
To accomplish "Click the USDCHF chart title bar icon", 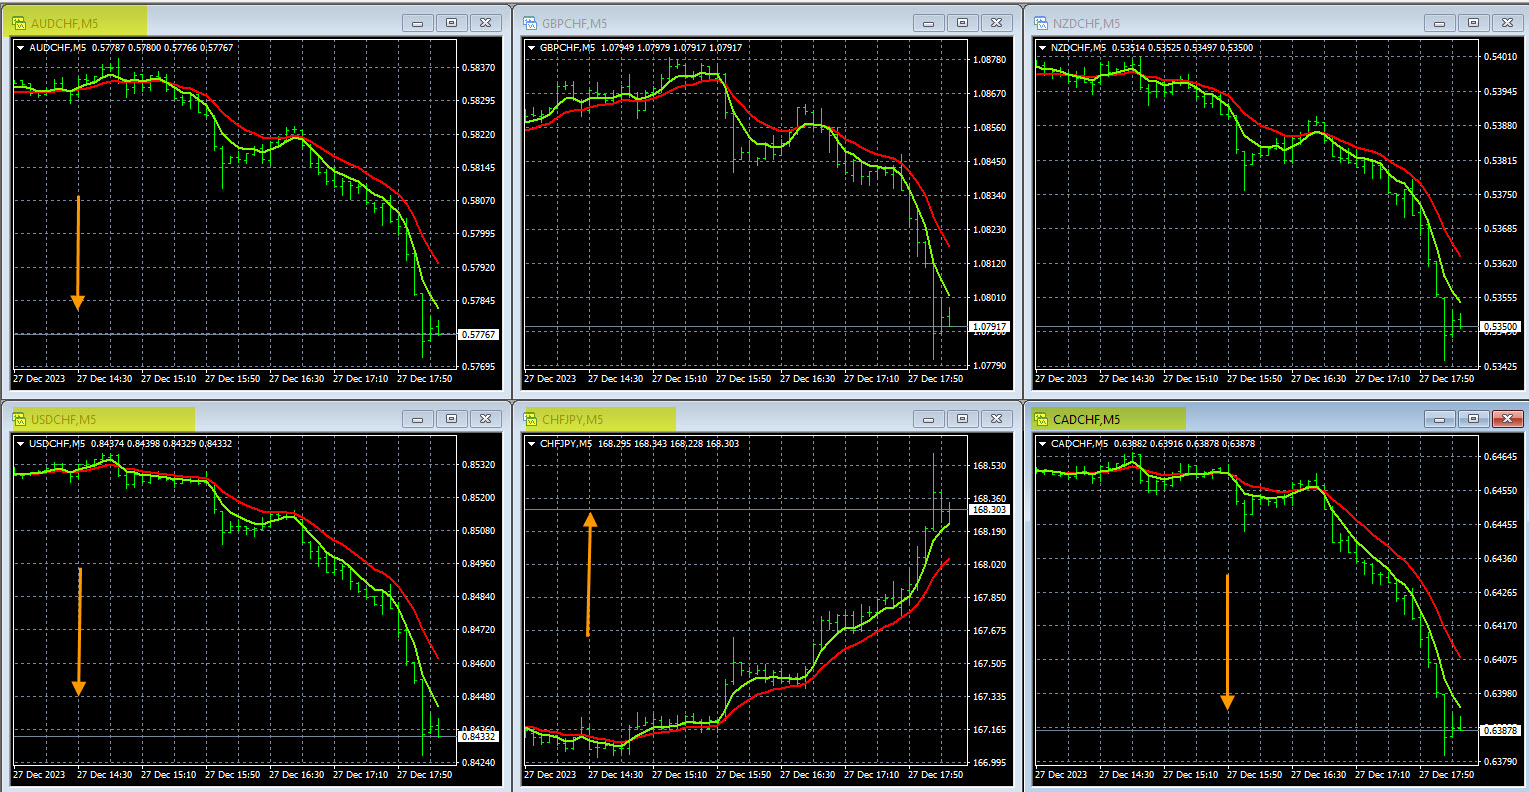I will (19, 419).
